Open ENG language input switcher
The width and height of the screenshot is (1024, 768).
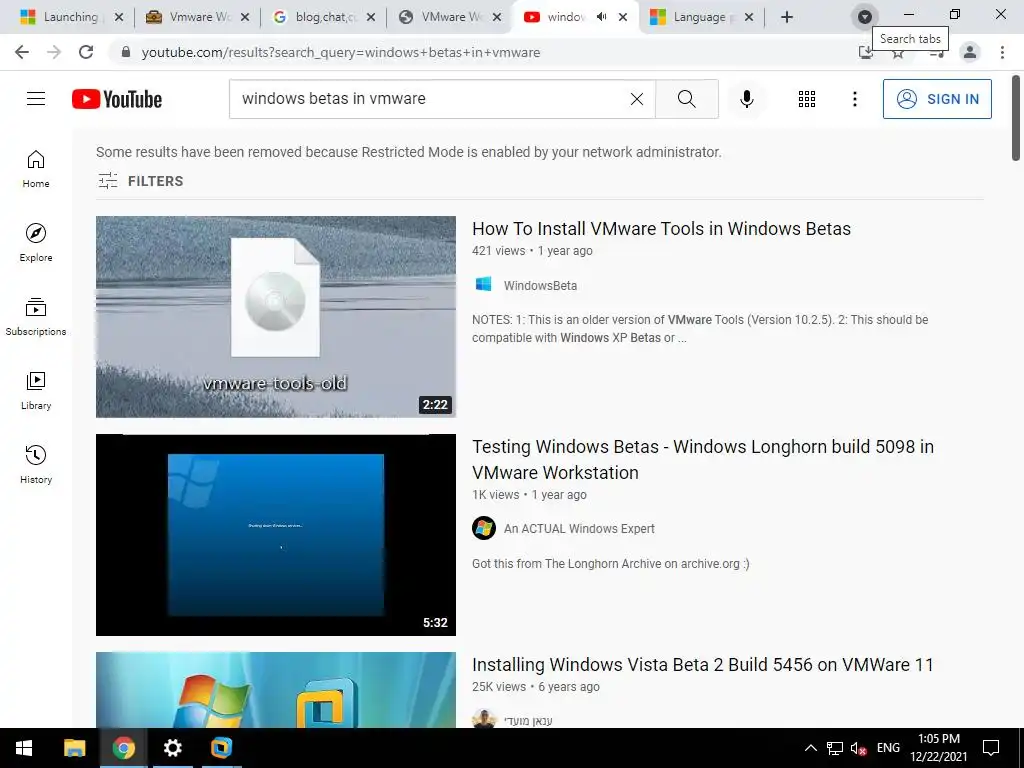[888, 748]
